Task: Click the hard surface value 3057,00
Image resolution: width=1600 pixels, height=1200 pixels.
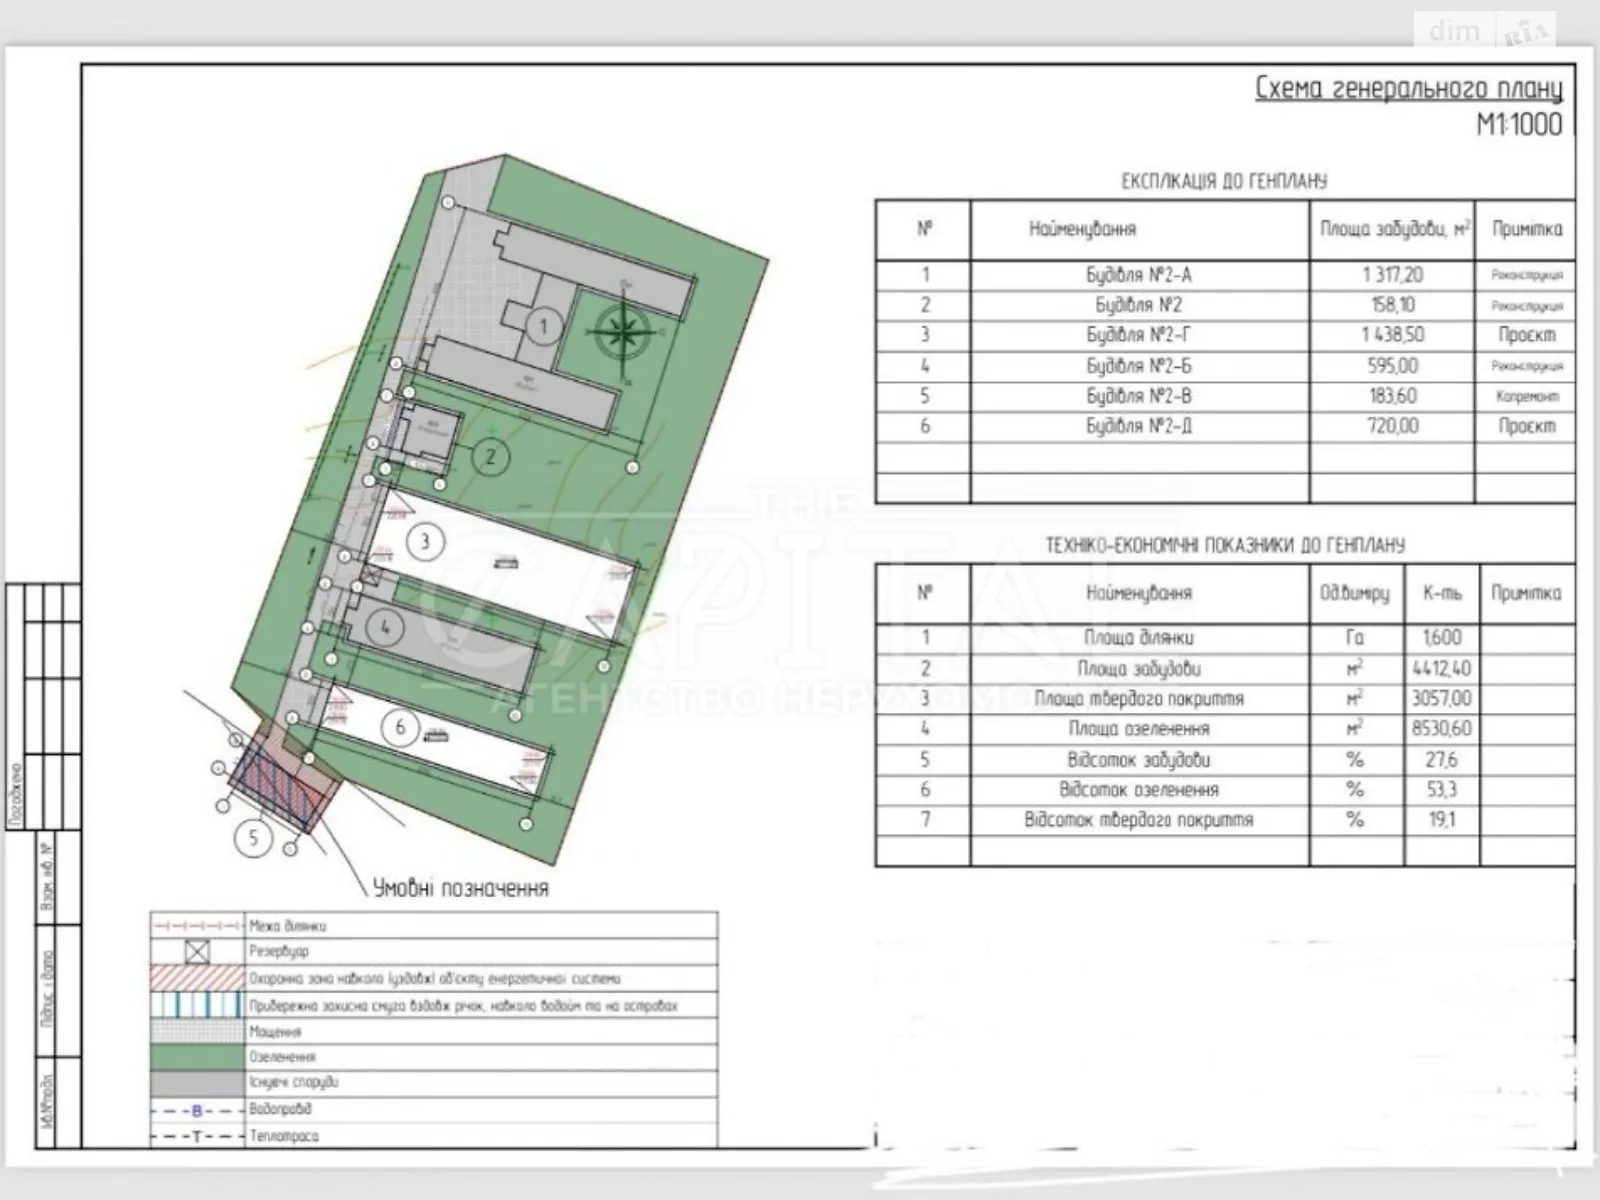Action: coord(1442,699)
